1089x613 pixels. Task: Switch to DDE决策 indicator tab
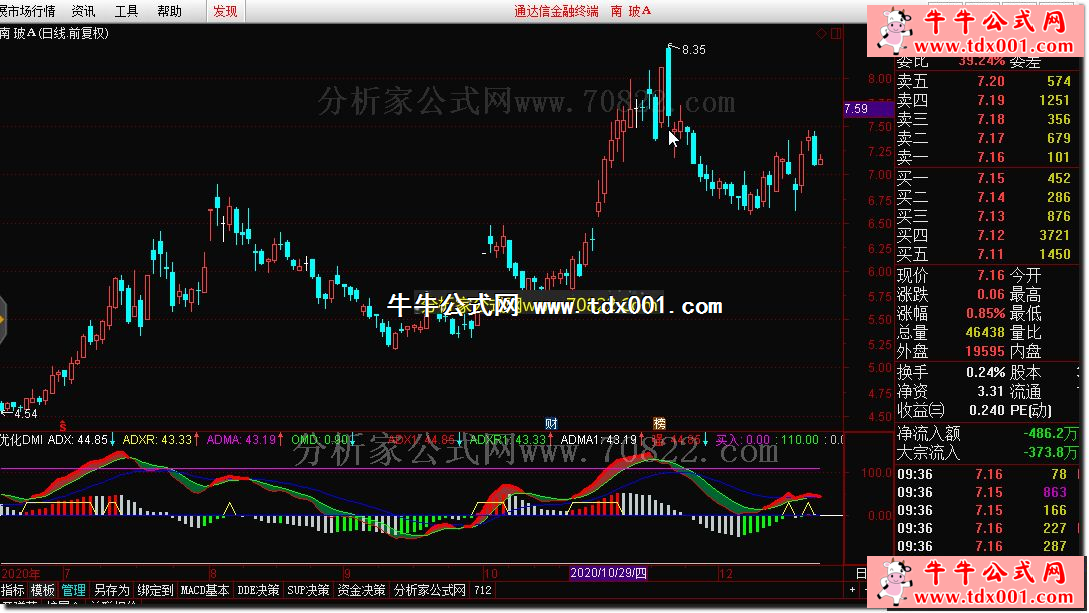point(258,590)
